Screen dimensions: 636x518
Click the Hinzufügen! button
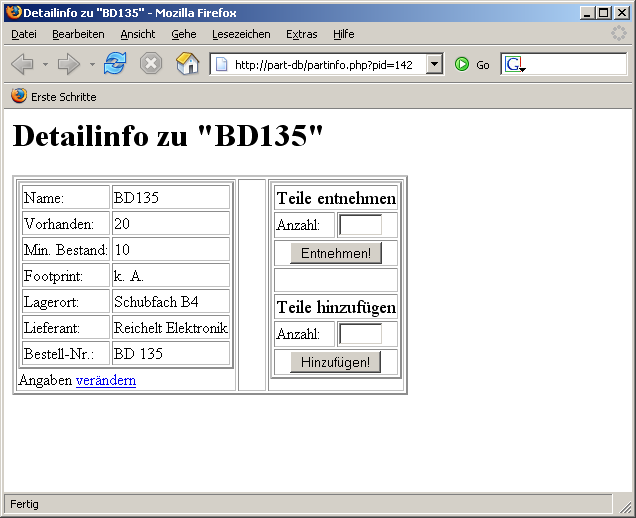pyautogui.click(x=335, y=362)
